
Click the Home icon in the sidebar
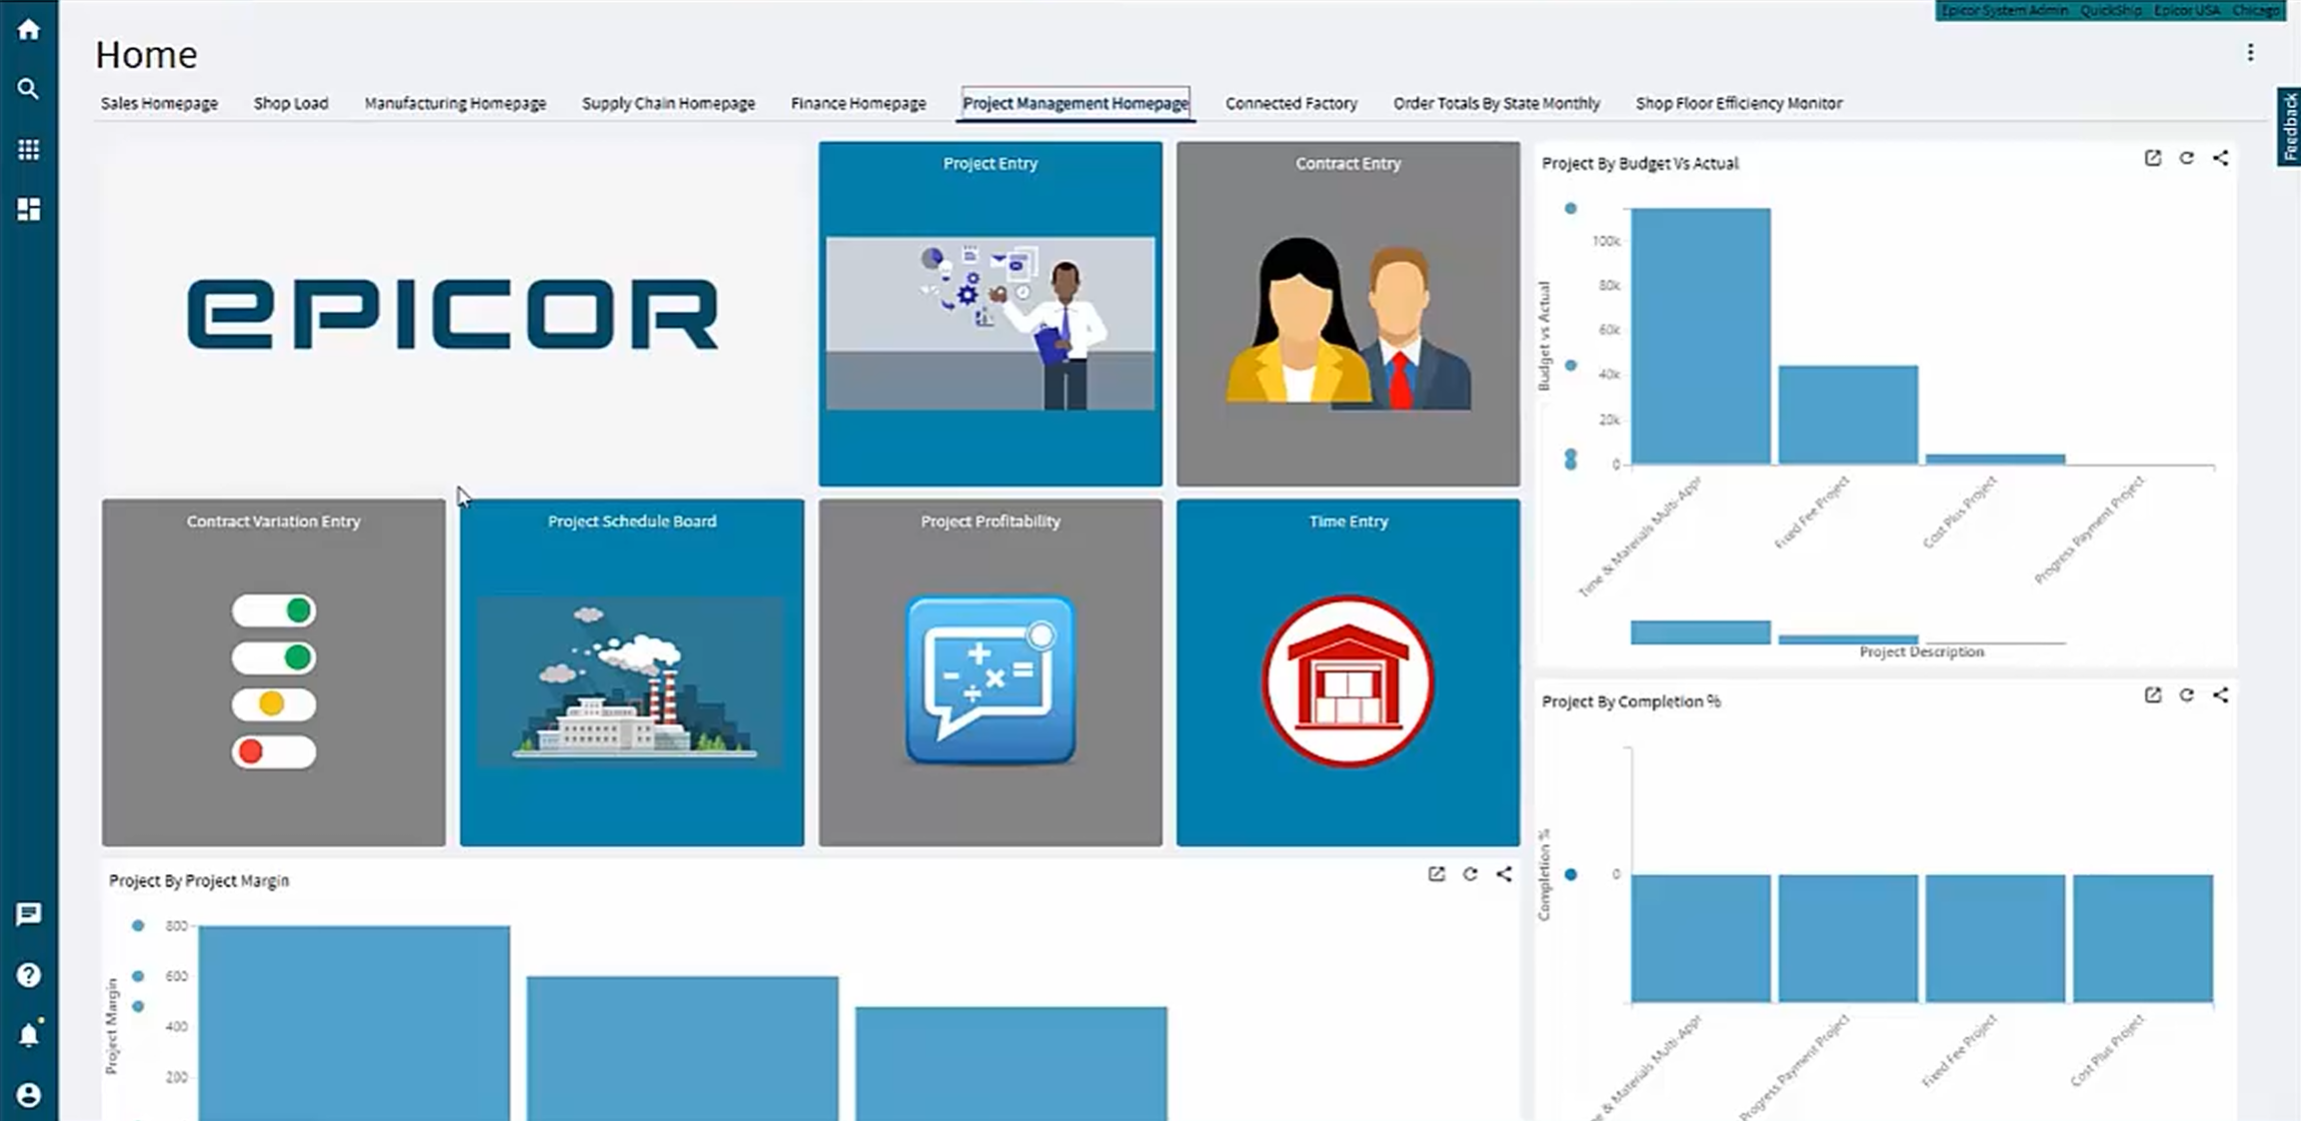(28, 29)
